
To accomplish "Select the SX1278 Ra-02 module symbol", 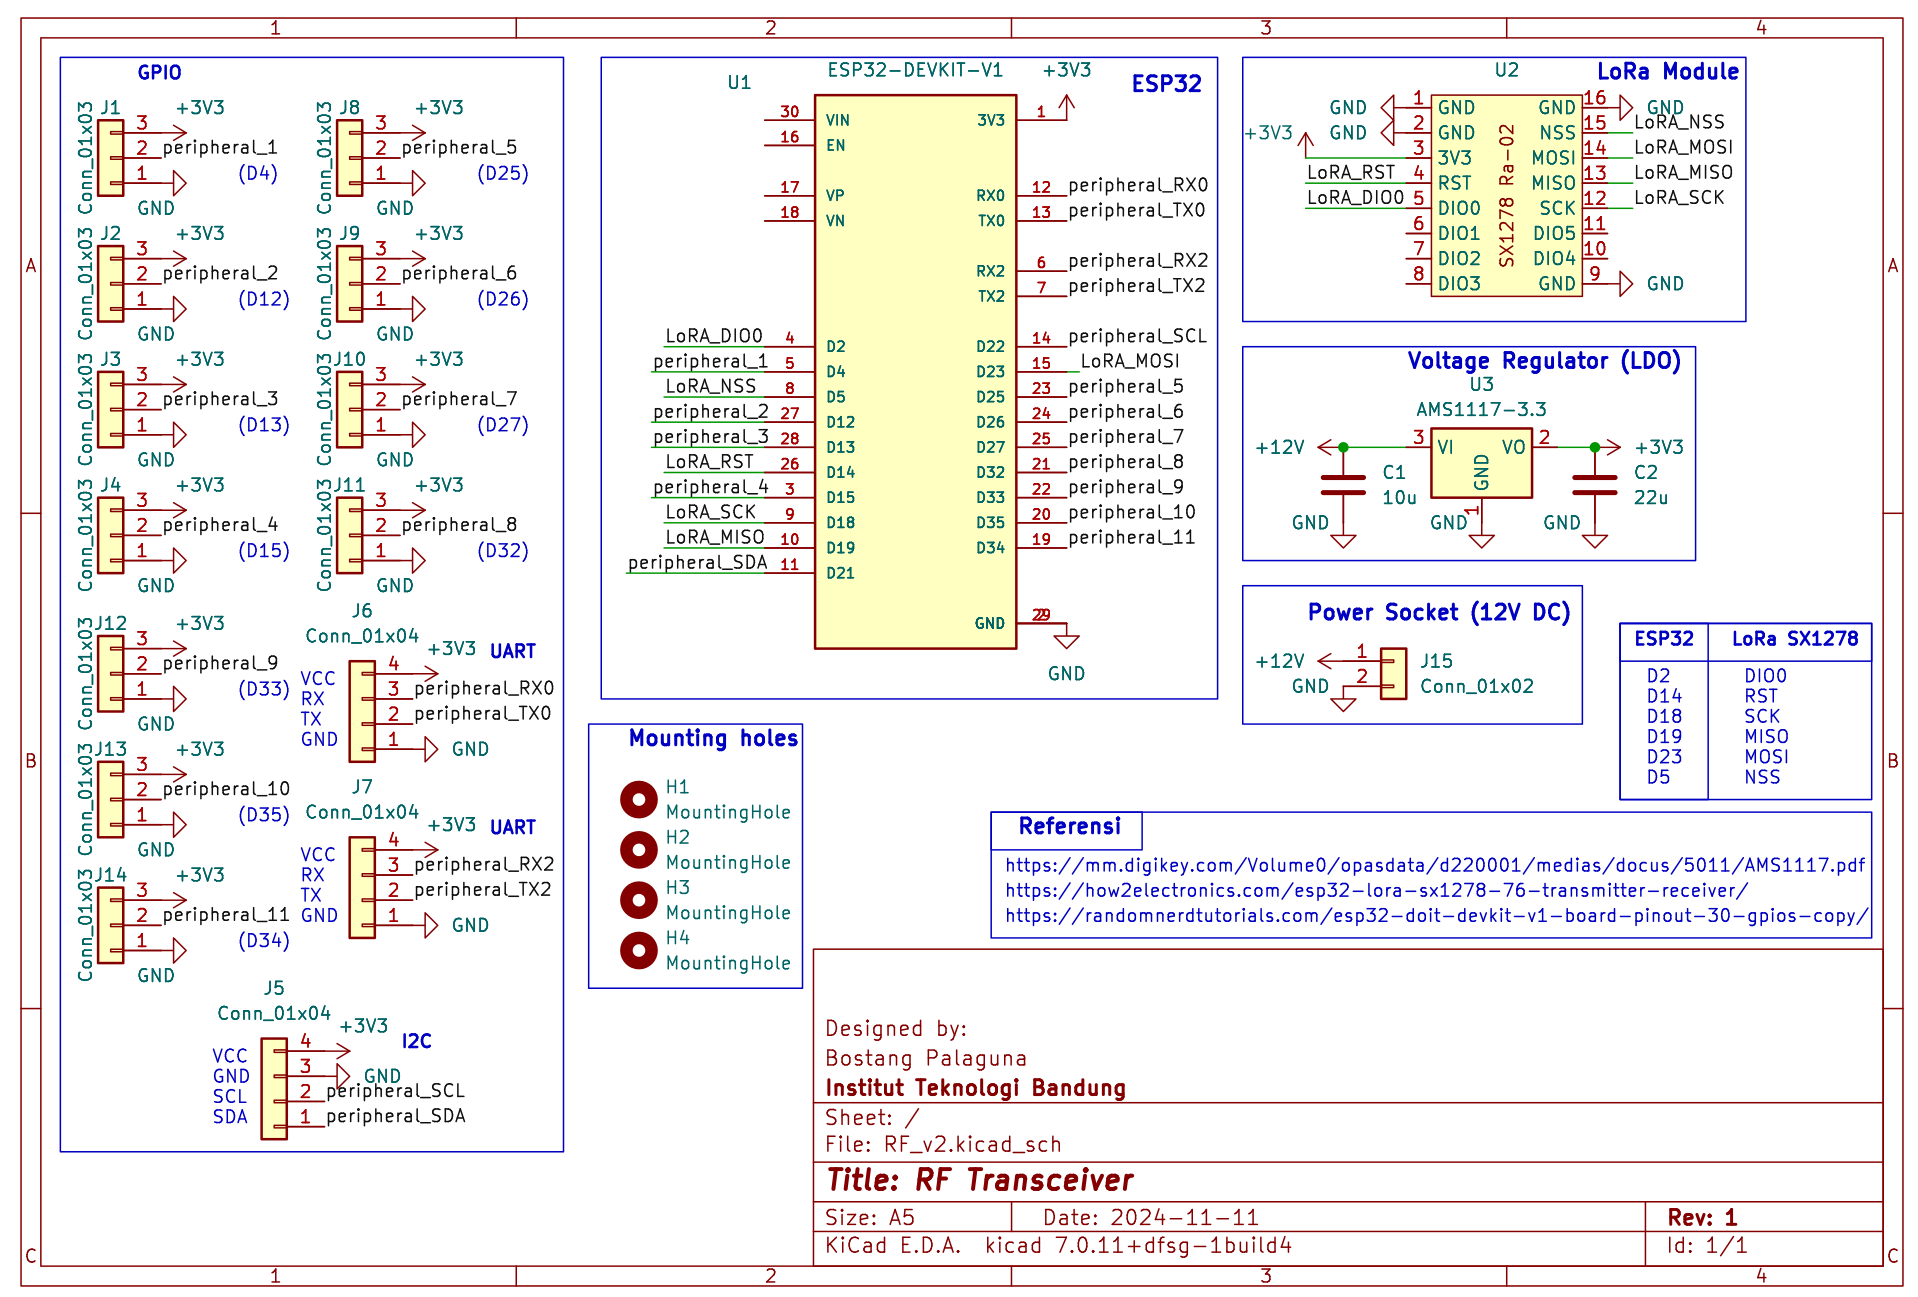I will (x=1506, y=195).
